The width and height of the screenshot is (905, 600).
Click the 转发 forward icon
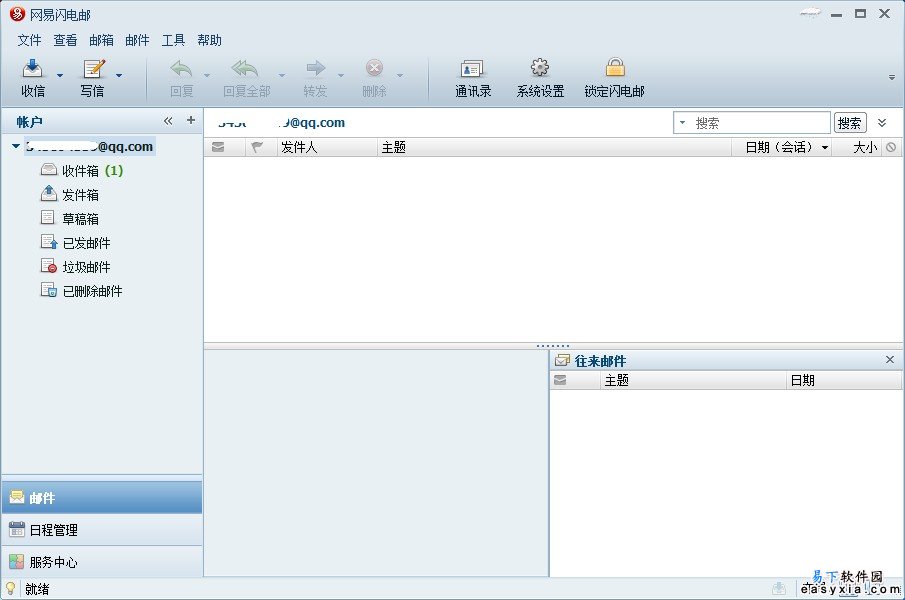pos(316,69)
